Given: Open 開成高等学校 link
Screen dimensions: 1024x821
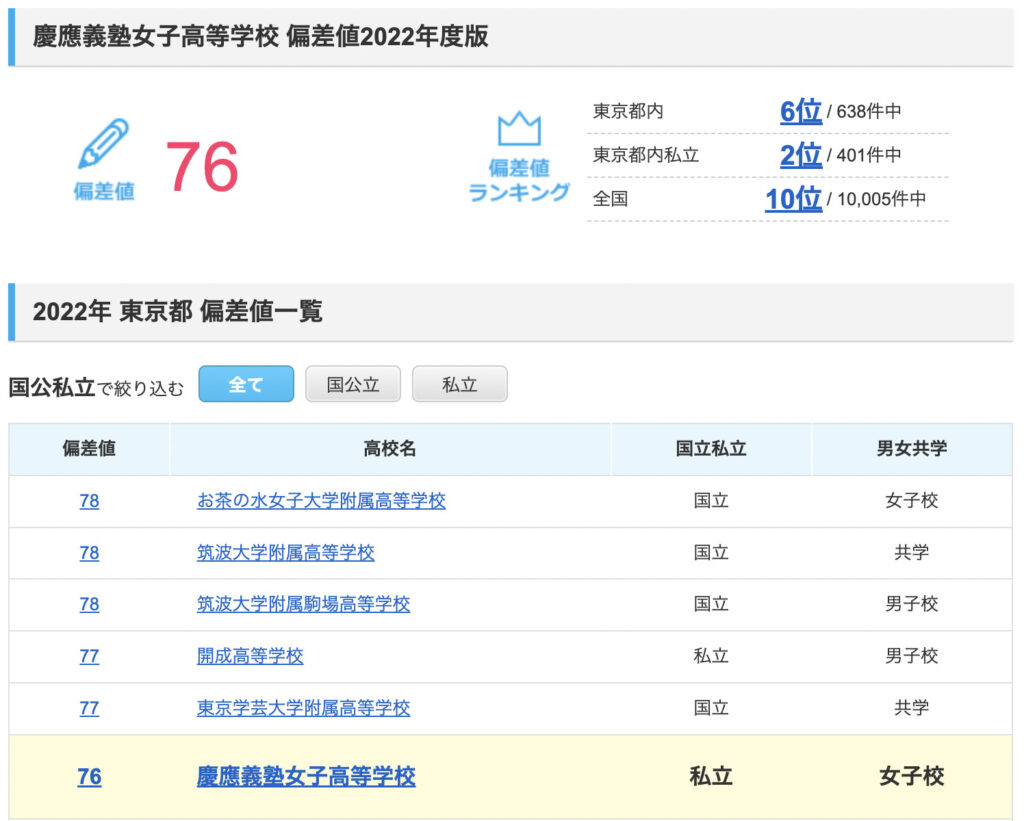Looking at the screenshot, I should 250,656.
